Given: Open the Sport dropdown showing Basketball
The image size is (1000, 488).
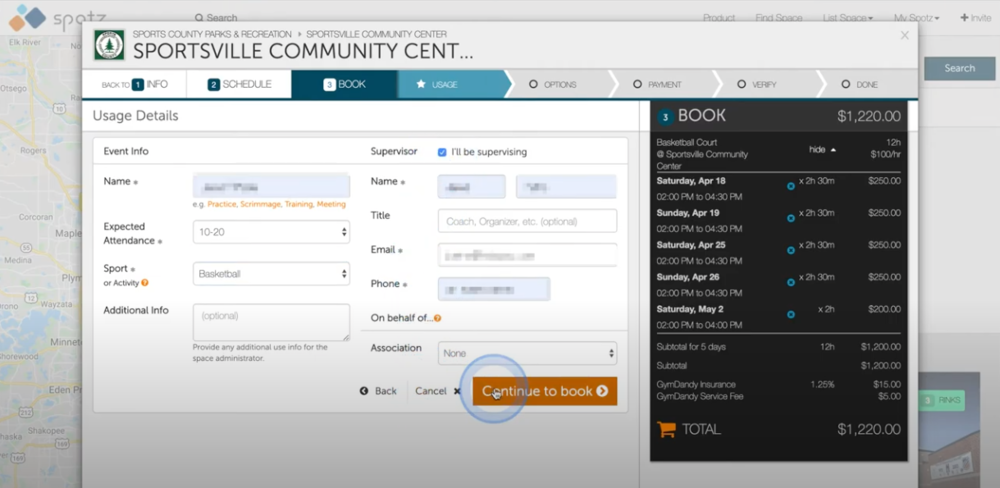Looking at the screenshot, I should point(271,274).
